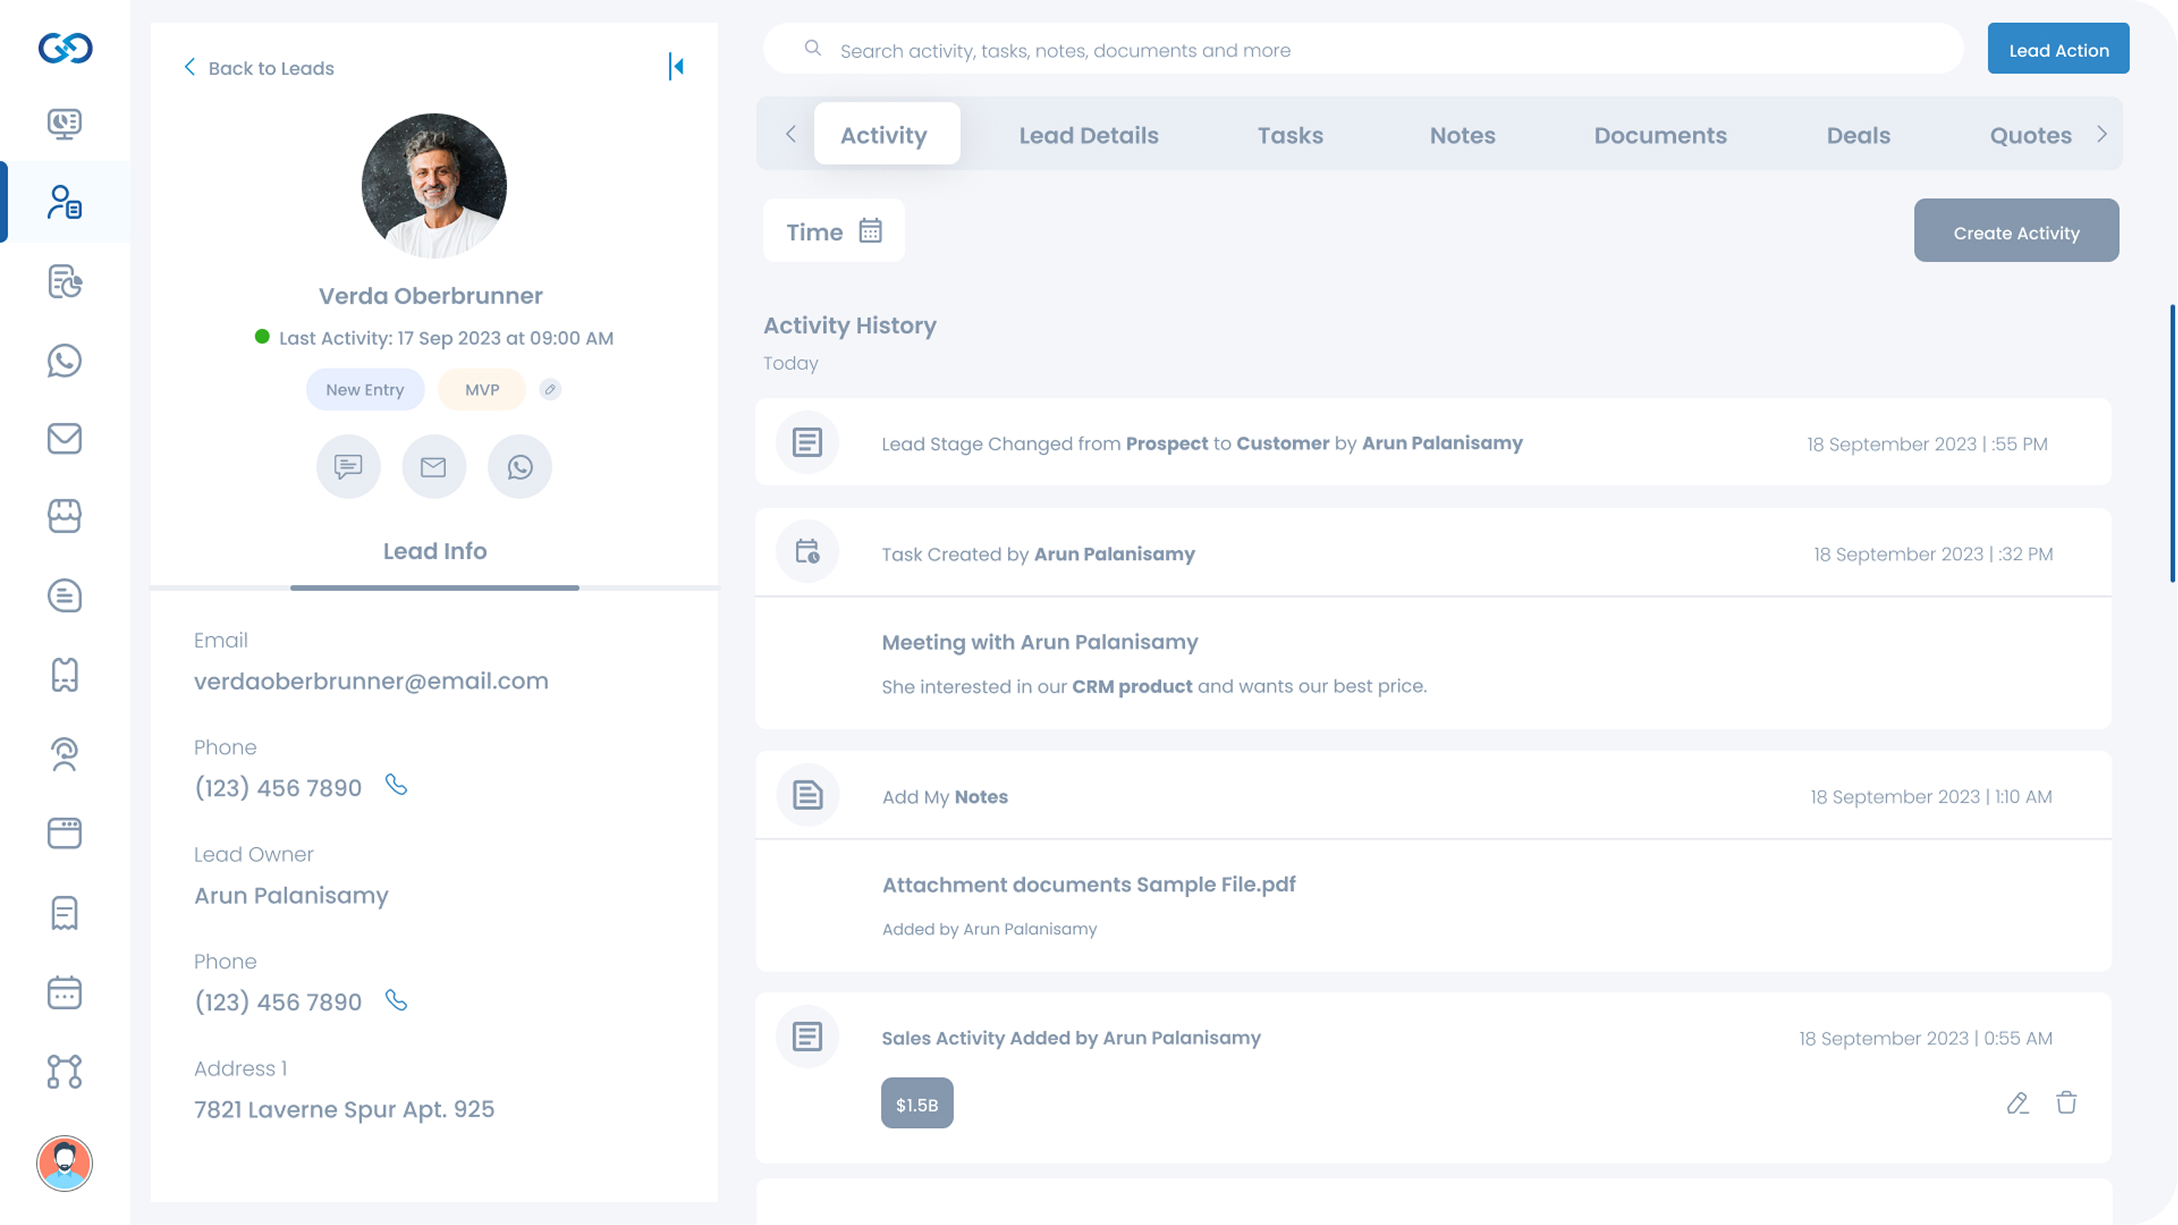Toggle the New Entry tag
This screenshot has height=1225, width=2178.
coord(364,389)
